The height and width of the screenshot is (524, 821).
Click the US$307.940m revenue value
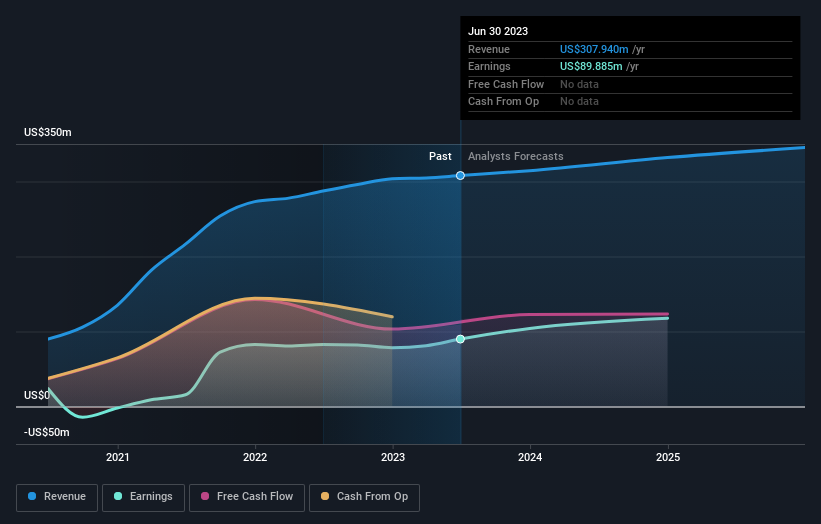594,49
